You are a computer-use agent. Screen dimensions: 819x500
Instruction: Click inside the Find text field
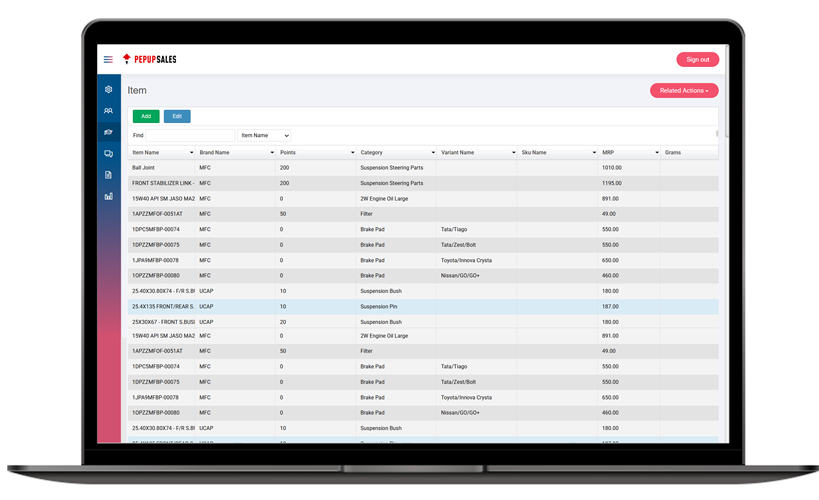(x=189, y=135)
